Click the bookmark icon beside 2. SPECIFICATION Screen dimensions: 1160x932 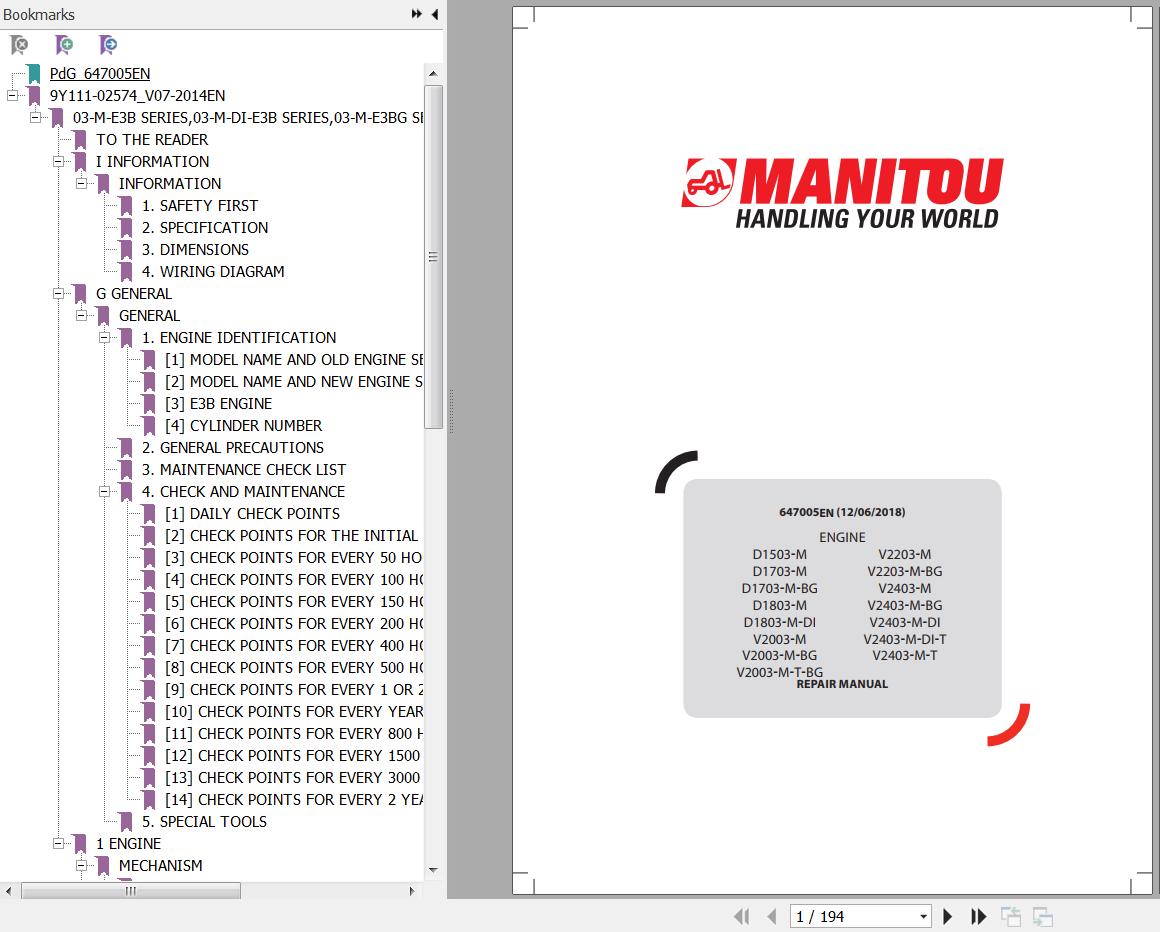pos(126,228)
